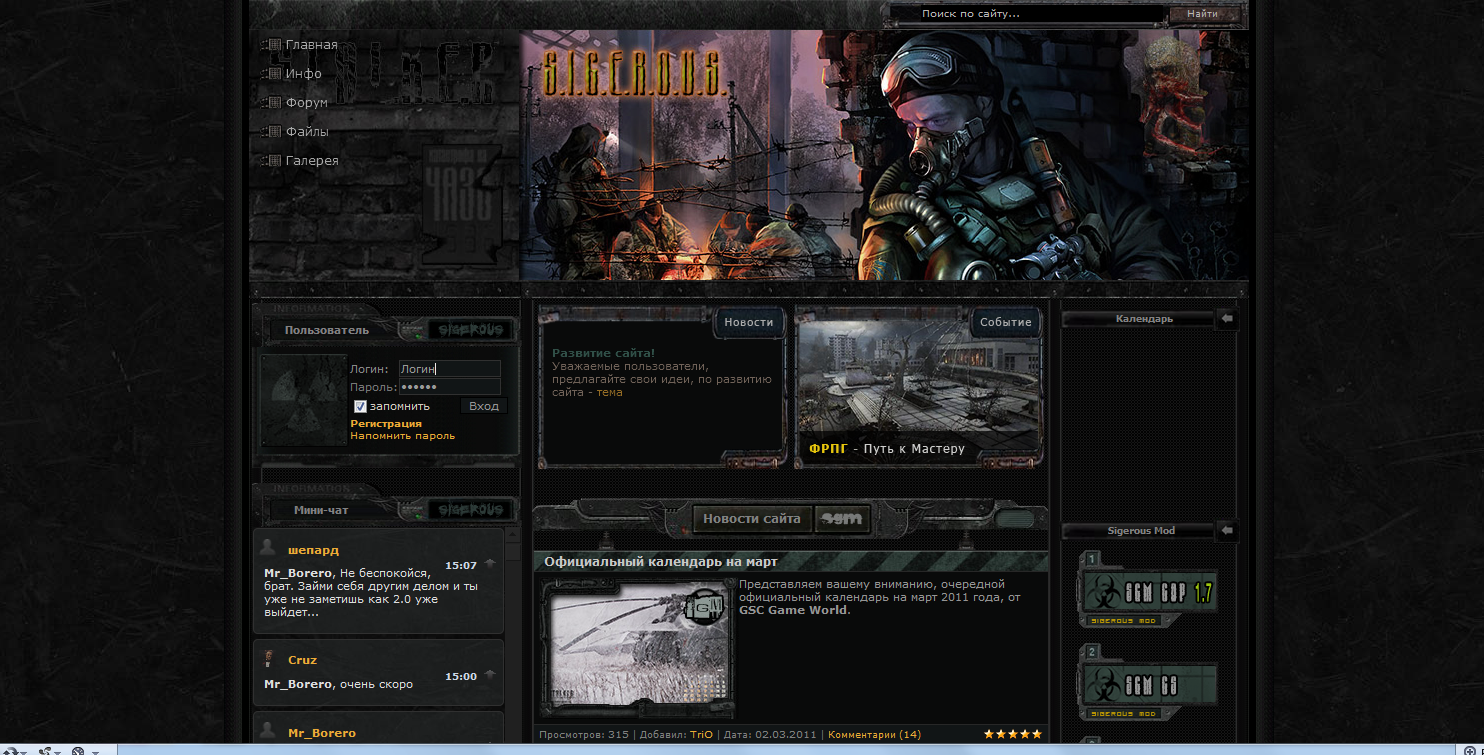Toggle the запомнить checkbox

click(360, 406)
